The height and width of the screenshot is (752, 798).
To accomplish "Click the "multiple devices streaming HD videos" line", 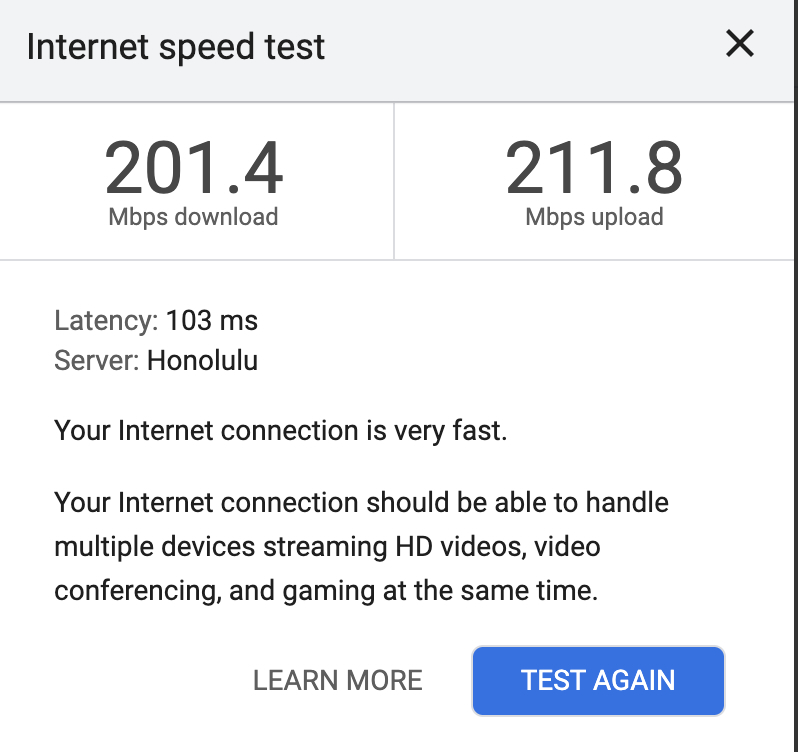I will pyautogui.click(x=327, y=547).
